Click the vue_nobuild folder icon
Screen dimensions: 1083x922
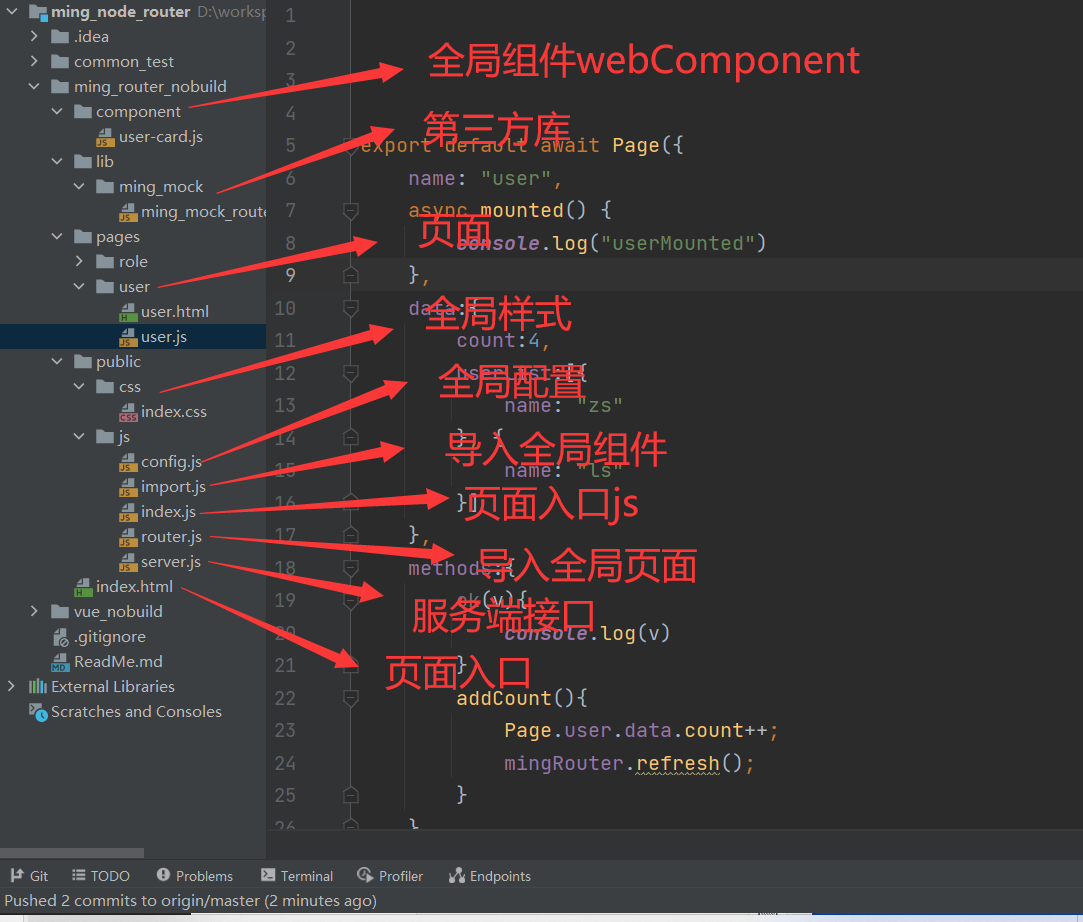tap(60, 611)
